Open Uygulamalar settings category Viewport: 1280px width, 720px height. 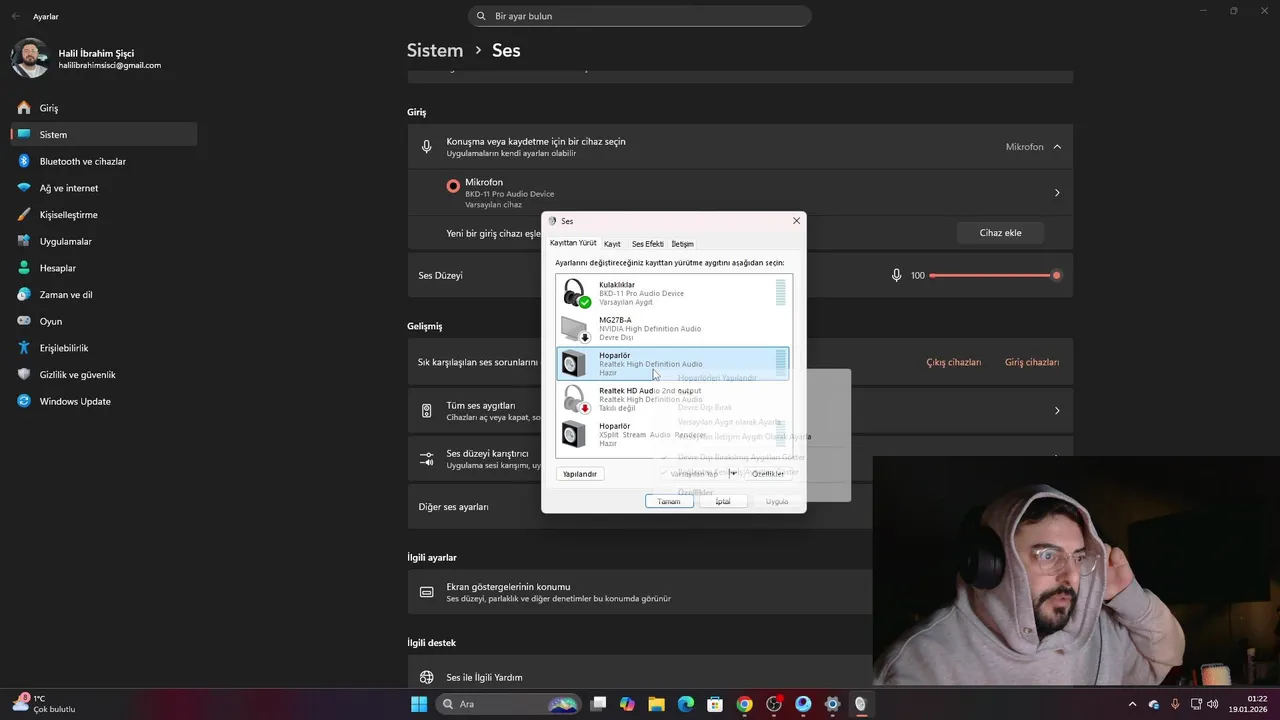point(104,241)
